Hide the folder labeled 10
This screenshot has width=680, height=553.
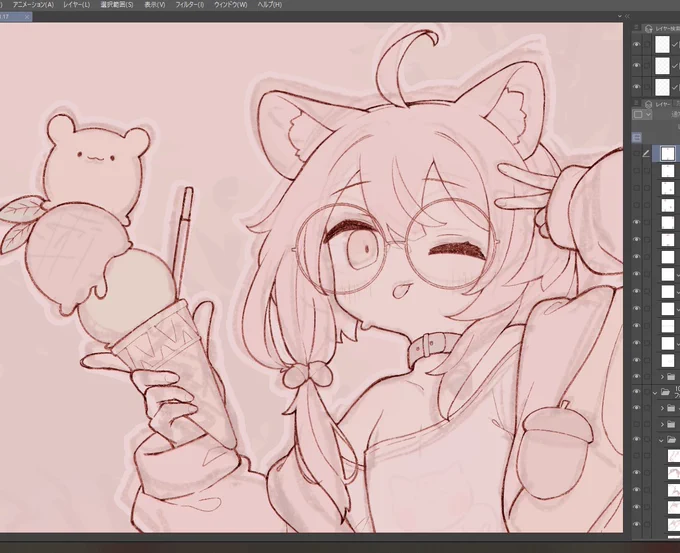pos(636,392)
